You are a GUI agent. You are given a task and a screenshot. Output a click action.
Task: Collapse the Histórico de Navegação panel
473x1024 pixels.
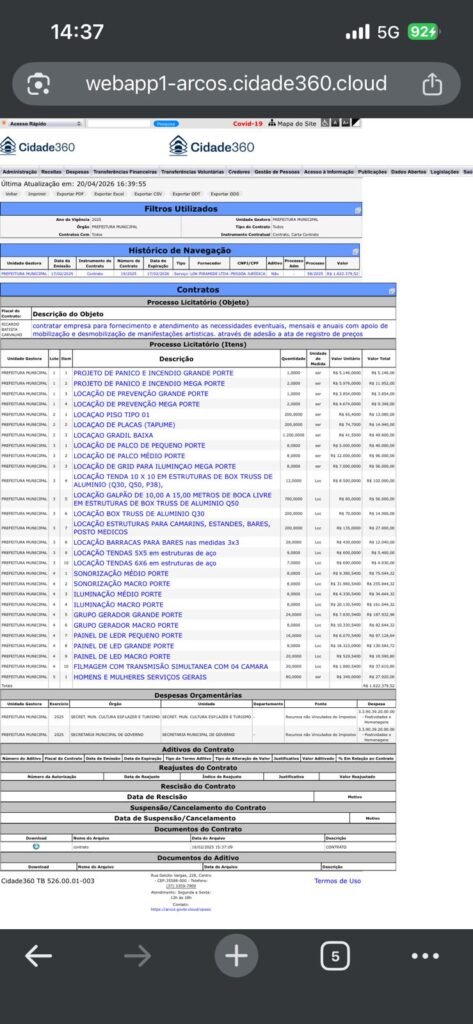point(355,251)
